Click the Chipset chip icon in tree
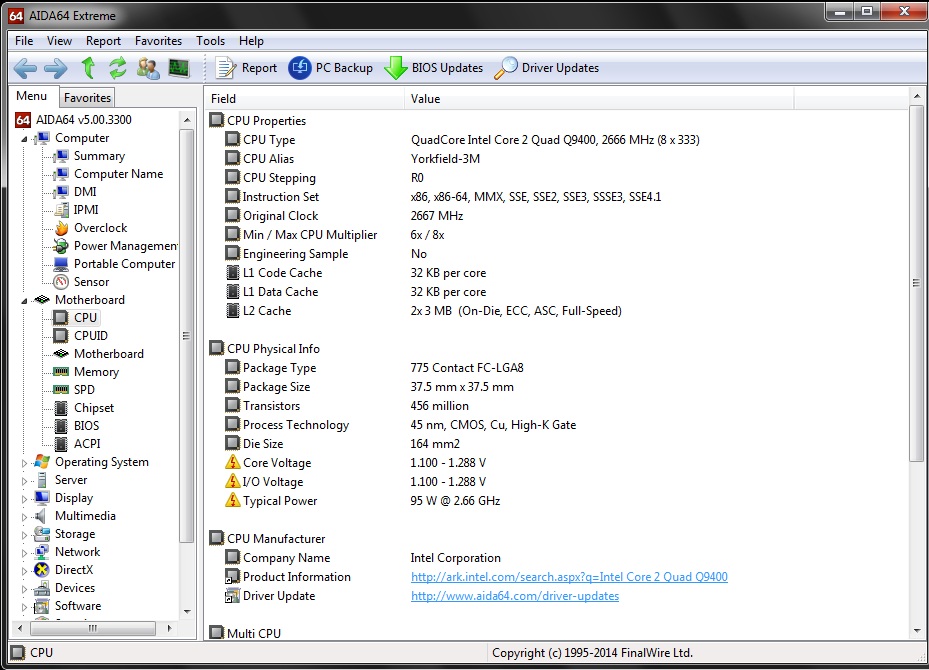The width and height of the screenshot is (929, 670). (61, 408)
